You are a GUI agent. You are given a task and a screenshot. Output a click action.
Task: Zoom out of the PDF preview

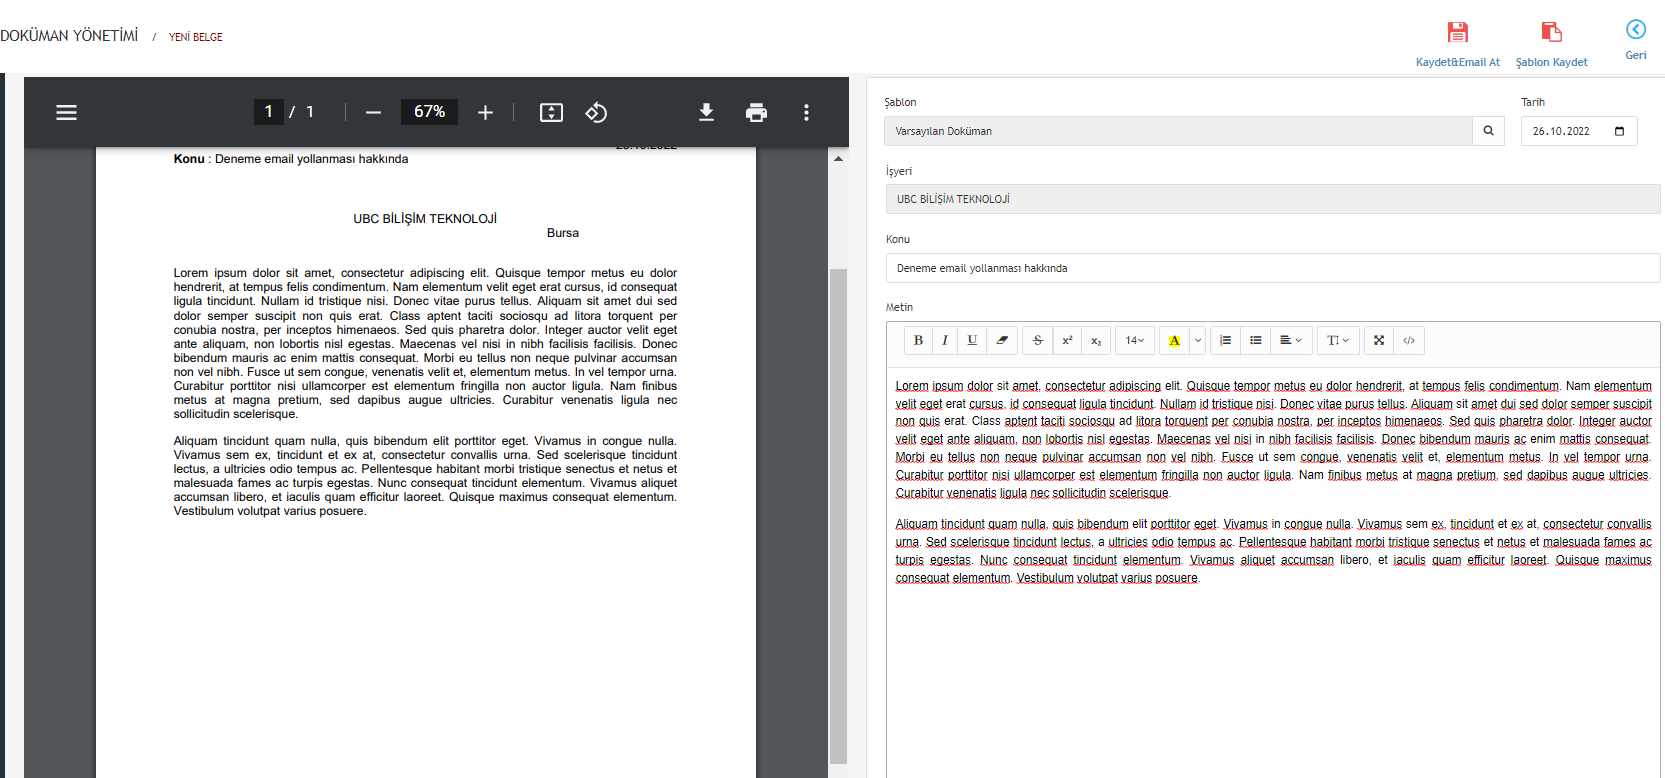373,113
